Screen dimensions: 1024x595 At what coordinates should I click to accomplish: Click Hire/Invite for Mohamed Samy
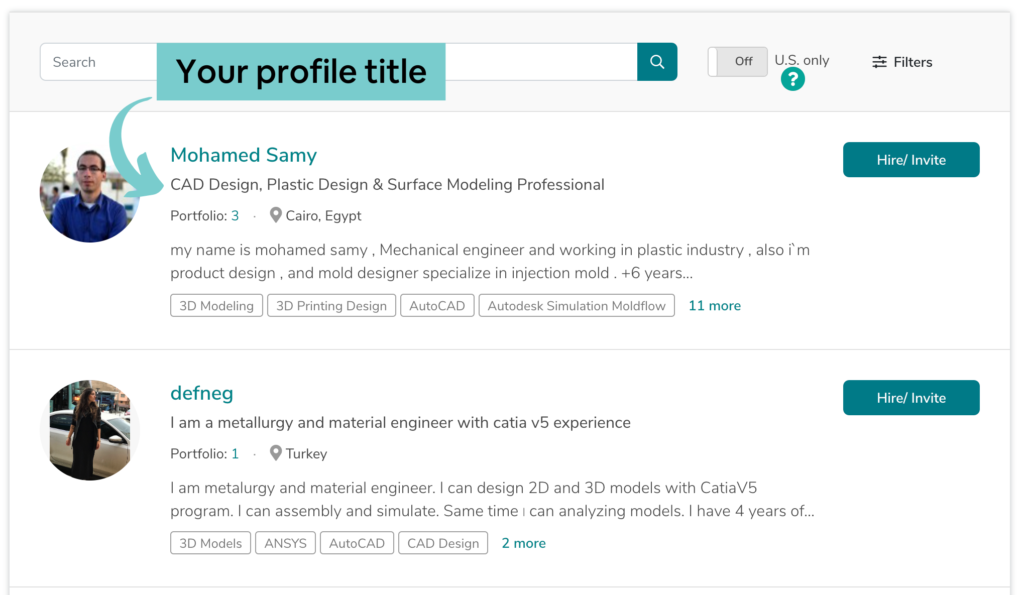pos(910,159)
